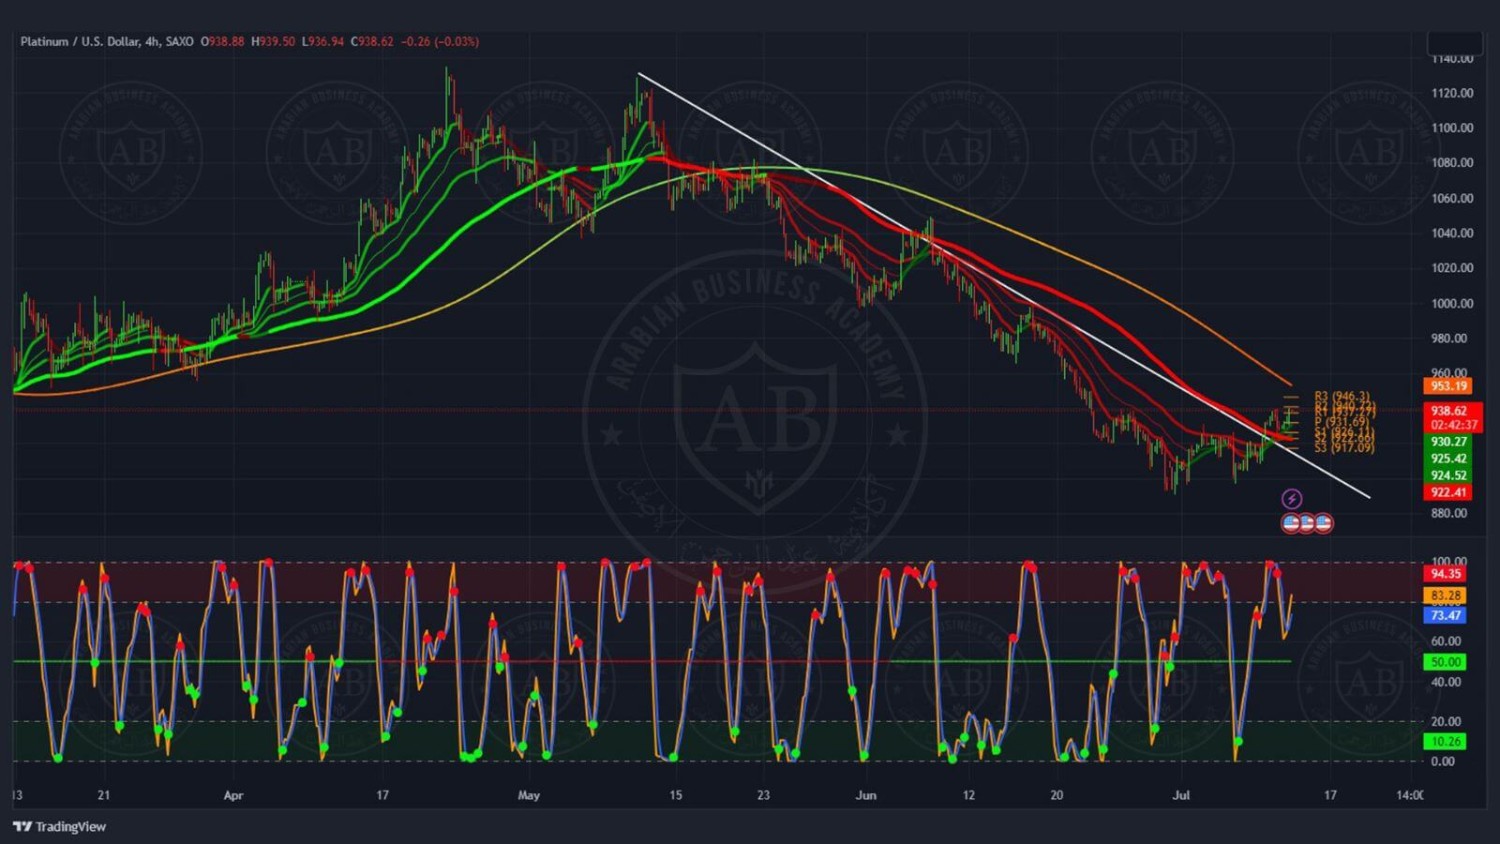Open the middle US flag economic event icon

tap(1306, 523)
